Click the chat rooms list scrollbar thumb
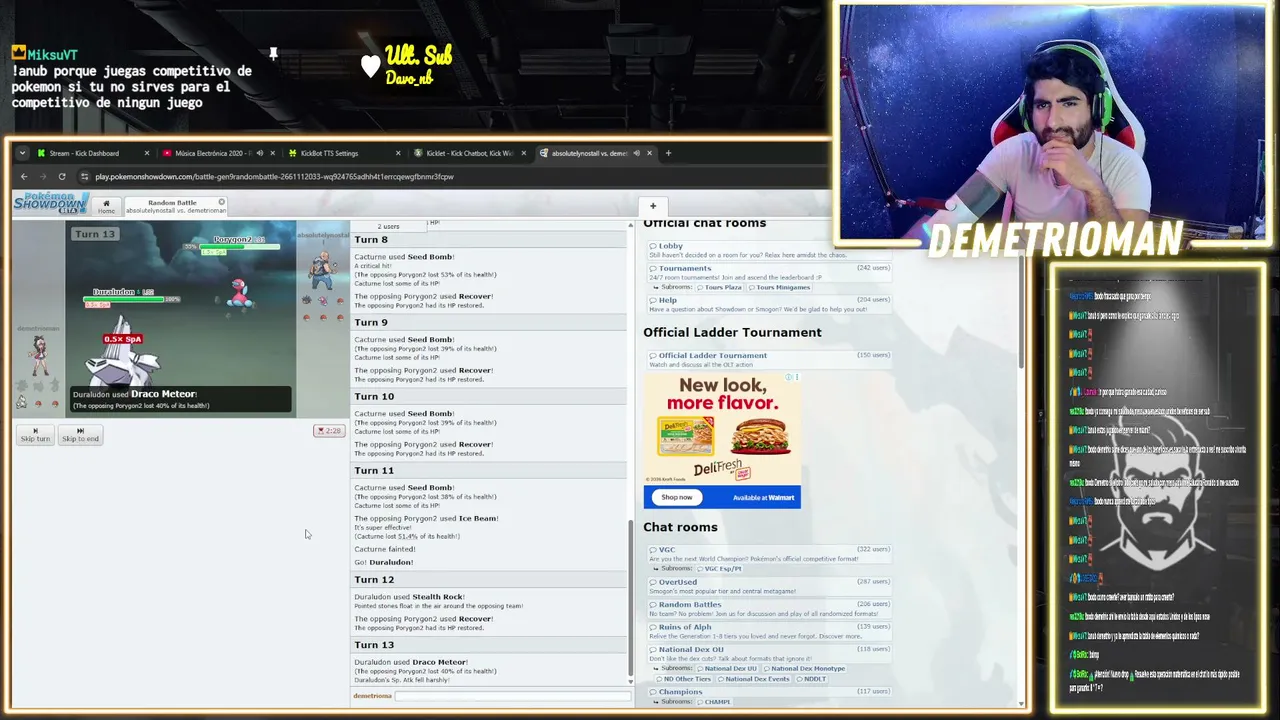Screen dimensions: 1280x720 pos(1021,312)
